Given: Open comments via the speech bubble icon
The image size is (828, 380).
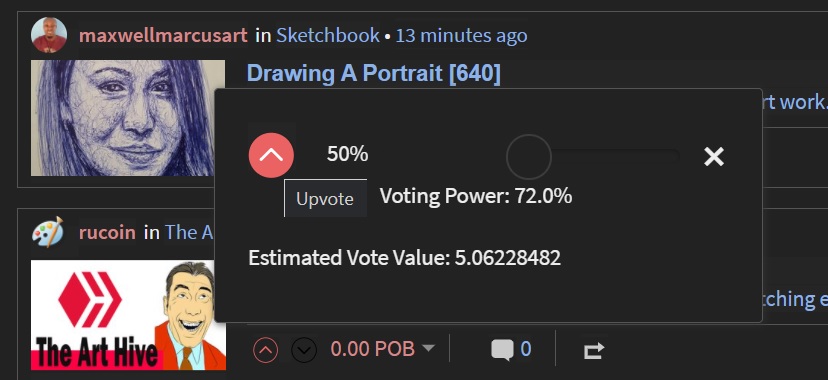Looking at the screenshot, I should [502, 349].
